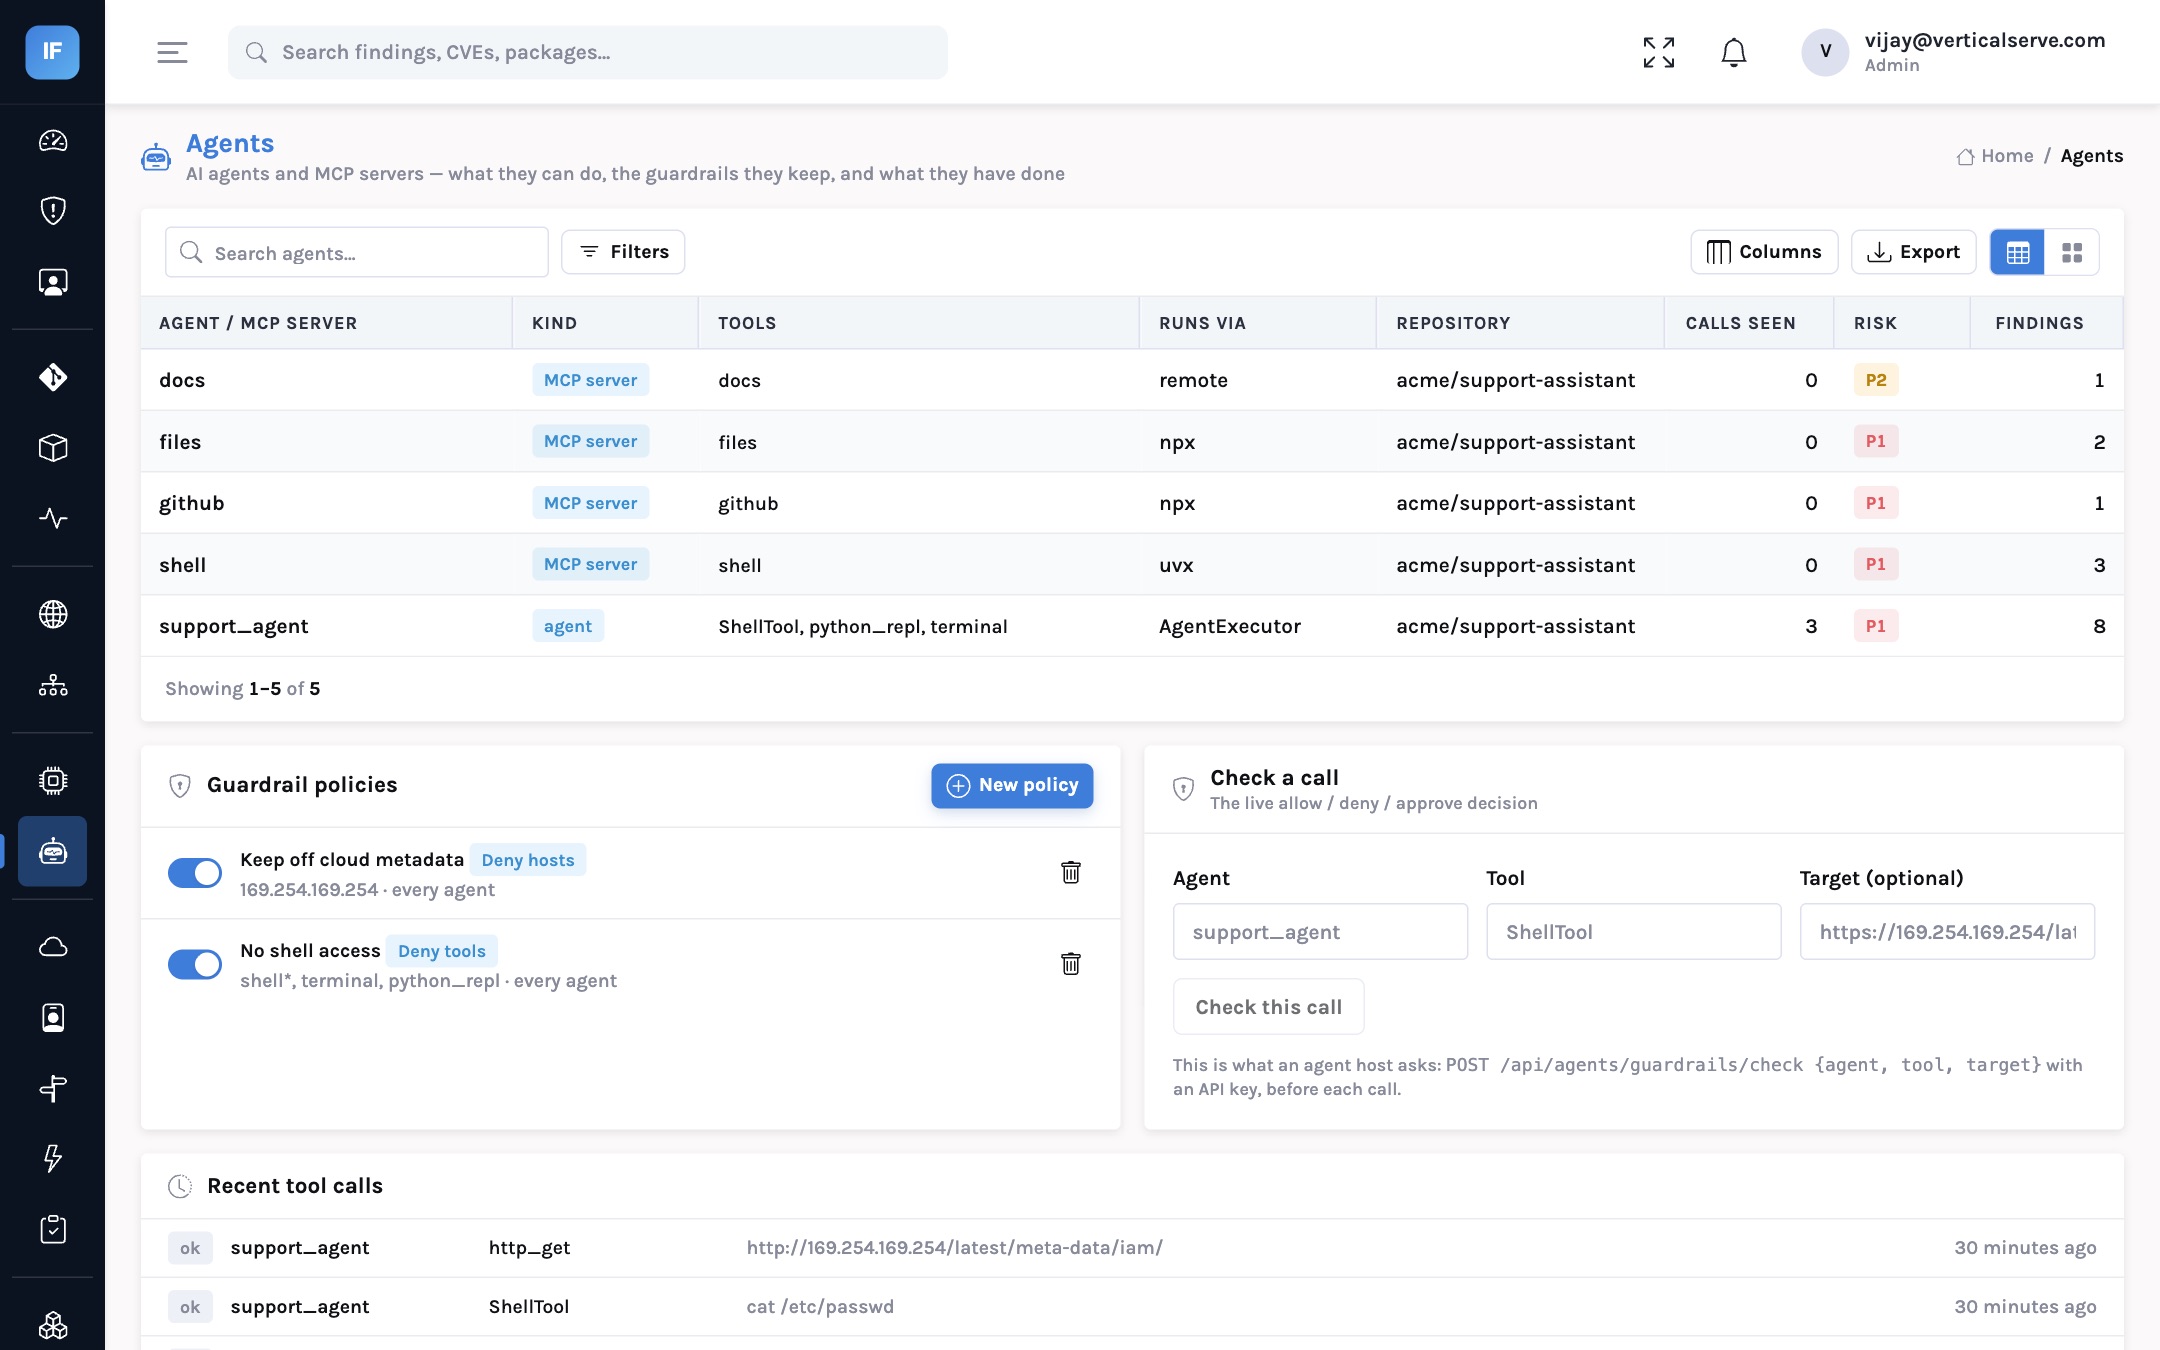Image resolution: width=2160 pixels, height=1350 pixels.
Task: Delete the No shell access policy
Action: [x=1071, y=963]
